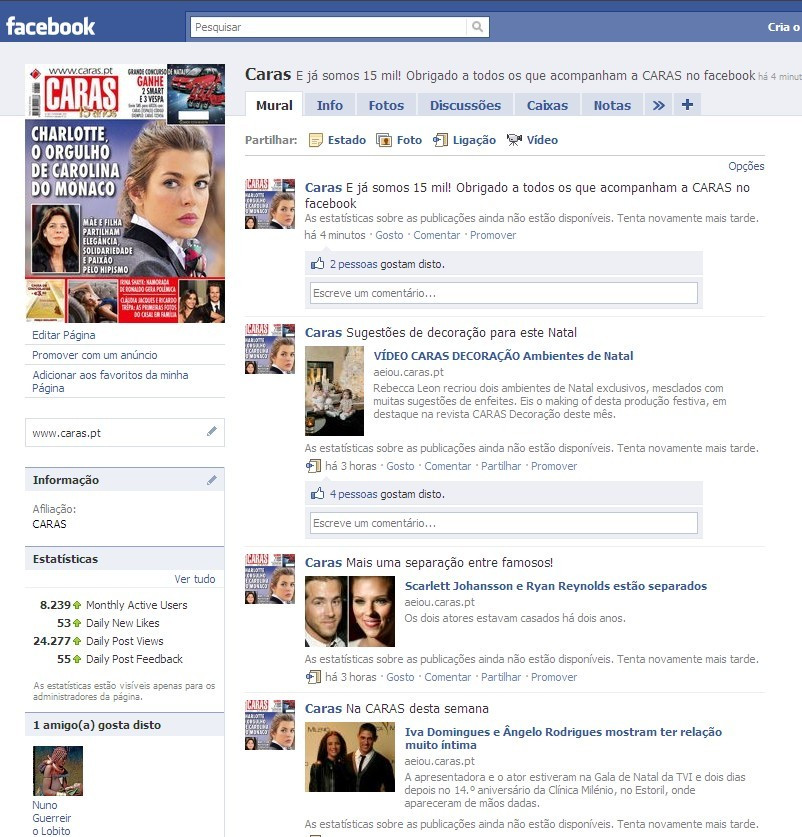The image size is (802, 837).
Task: Click Nuno Guerreiro o Lobito name
Action: 51,818
